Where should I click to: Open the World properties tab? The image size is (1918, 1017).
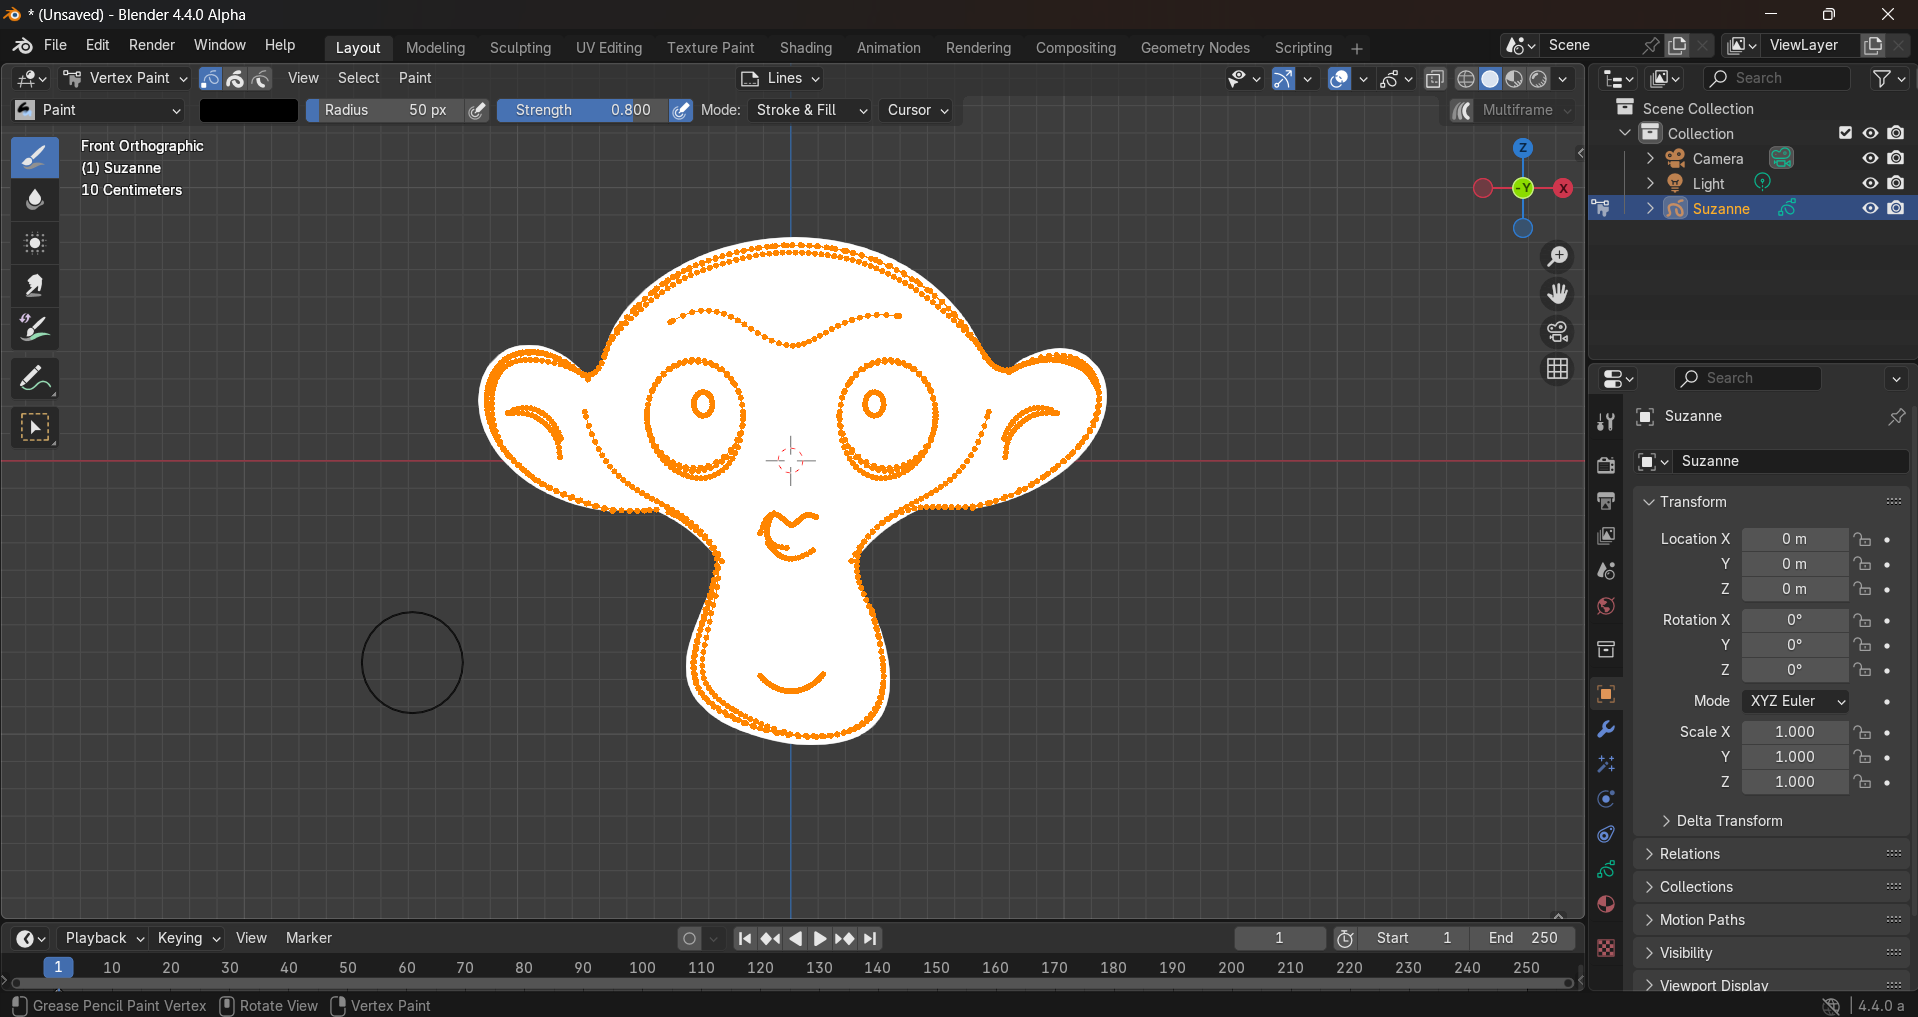click(1606, 606)
